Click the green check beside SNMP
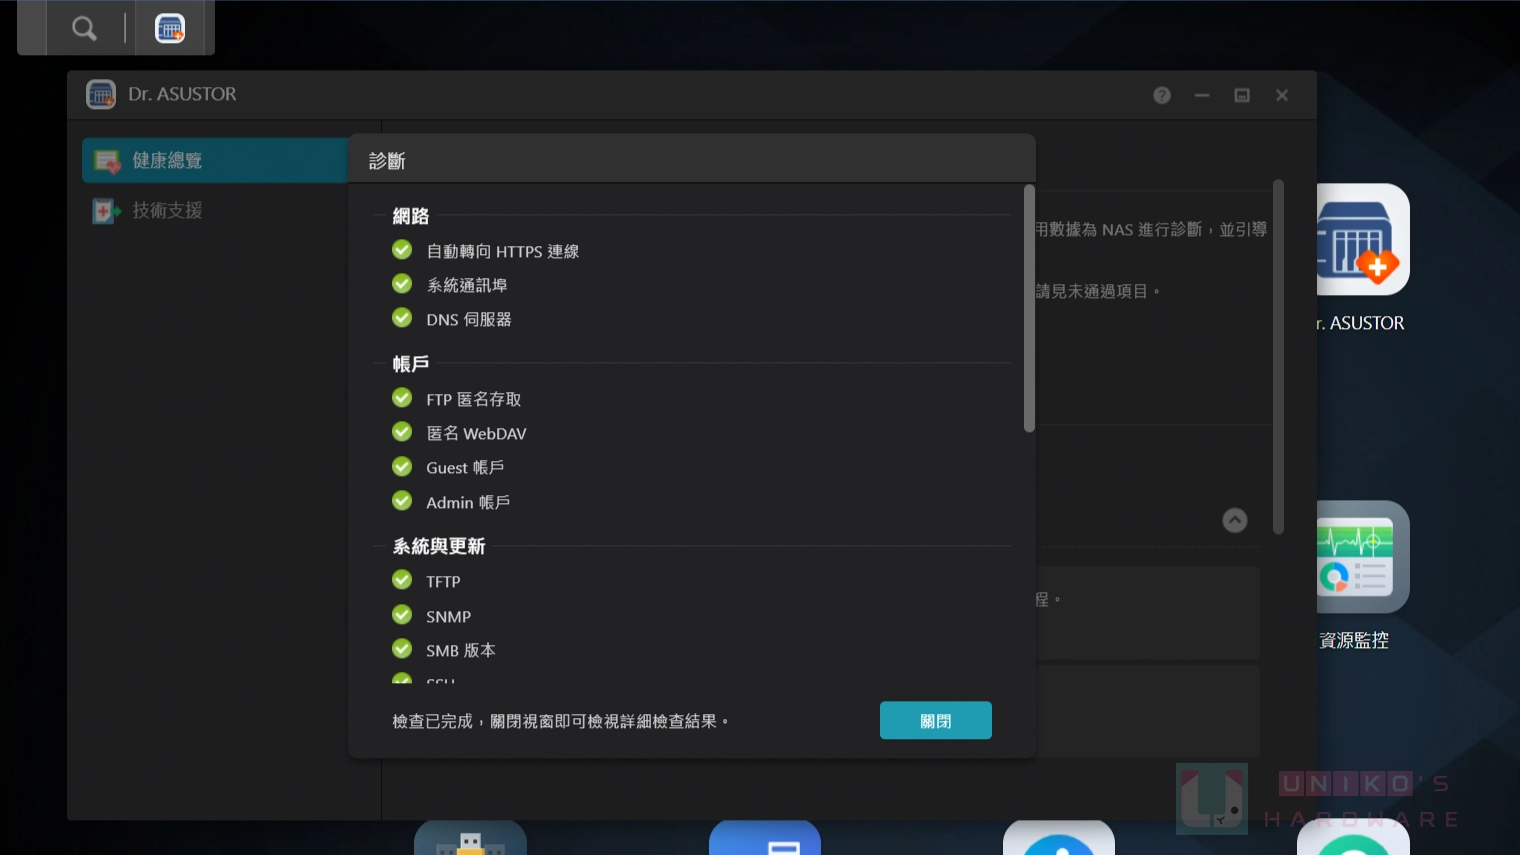The height and width of the screenshot is (855, 1520). point(402,615)
